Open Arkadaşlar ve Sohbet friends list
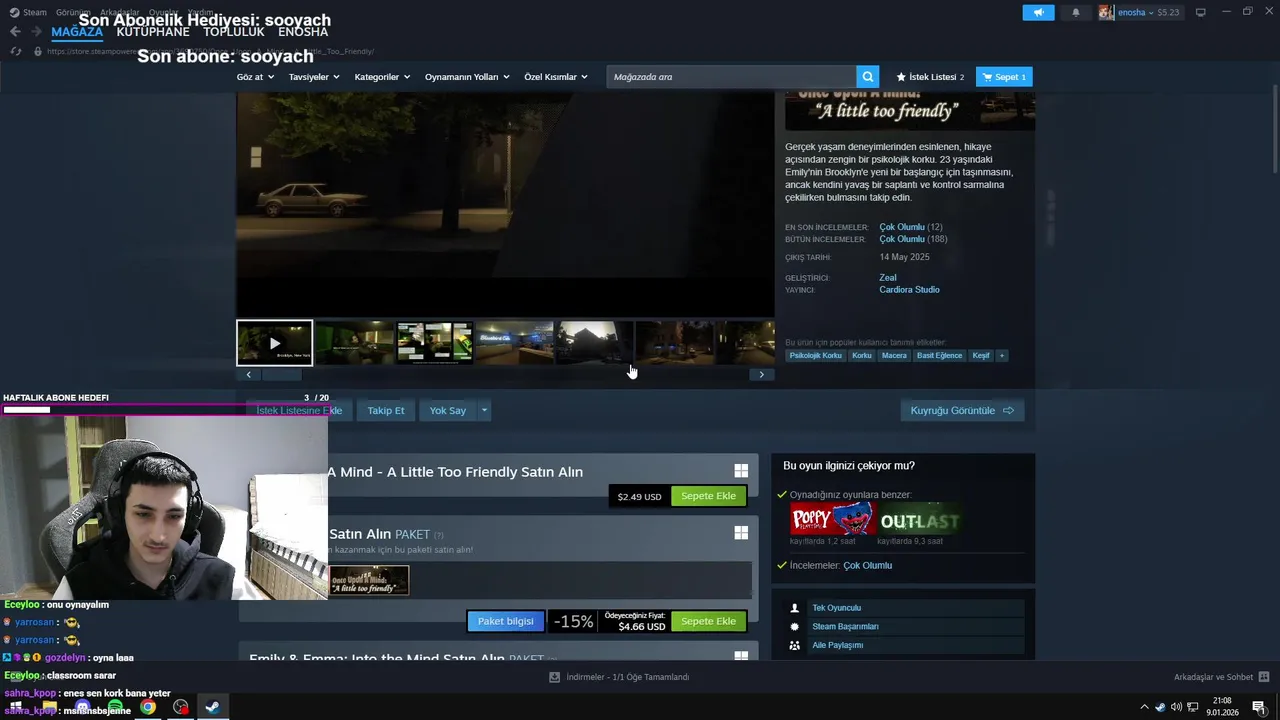1280x720 pixels. 1221,677
